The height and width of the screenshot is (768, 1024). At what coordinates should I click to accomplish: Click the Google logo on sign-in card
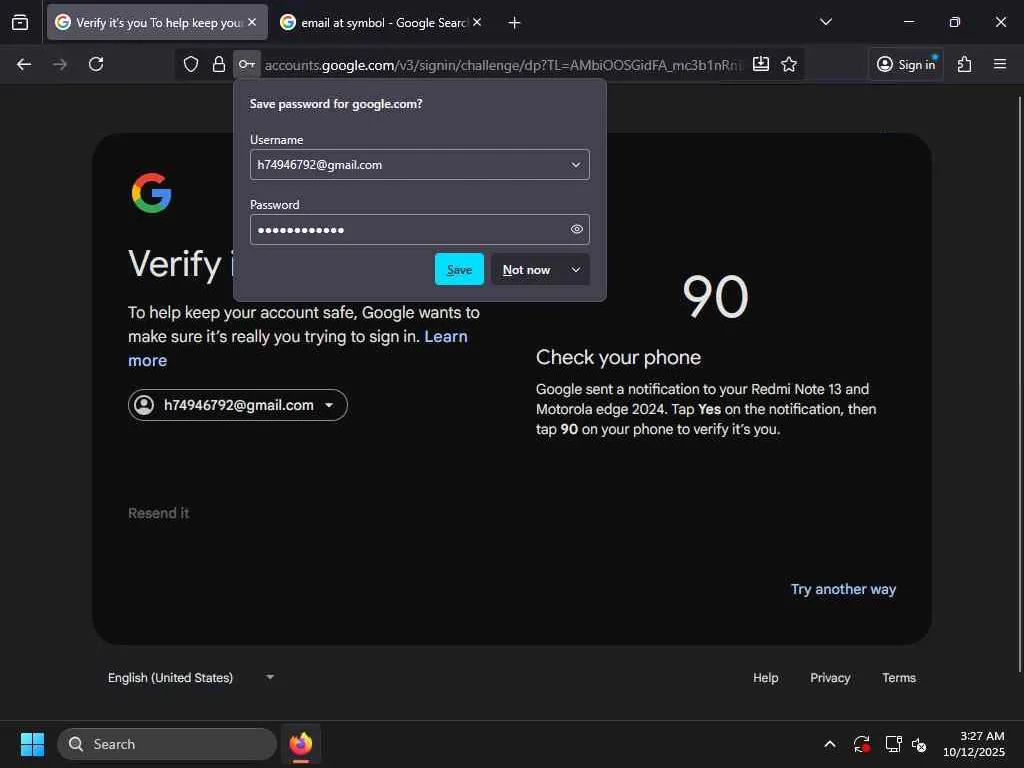[x=152, y=193]
